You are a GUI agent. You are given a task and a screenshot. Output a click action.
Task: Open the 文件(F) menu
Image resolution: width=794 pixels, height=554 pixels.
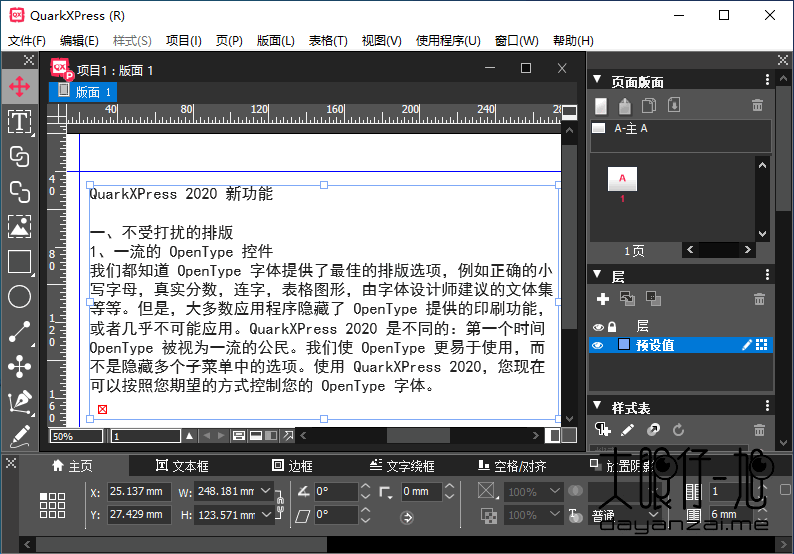[x=27, y=41]
